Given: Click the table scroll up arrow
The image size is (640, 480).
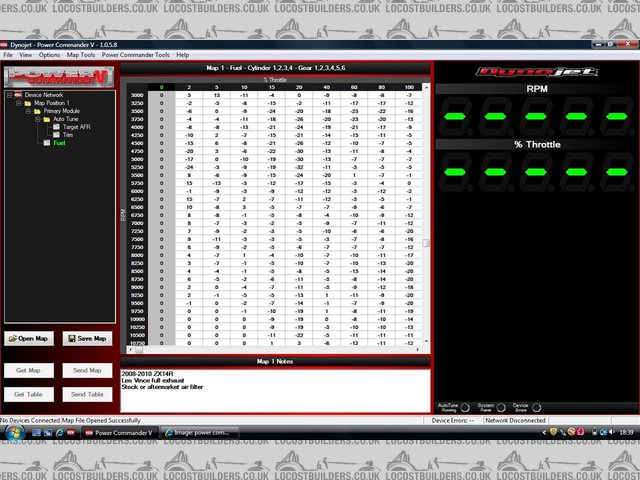Looking at the screenshot, I should (x=426, y=87).
